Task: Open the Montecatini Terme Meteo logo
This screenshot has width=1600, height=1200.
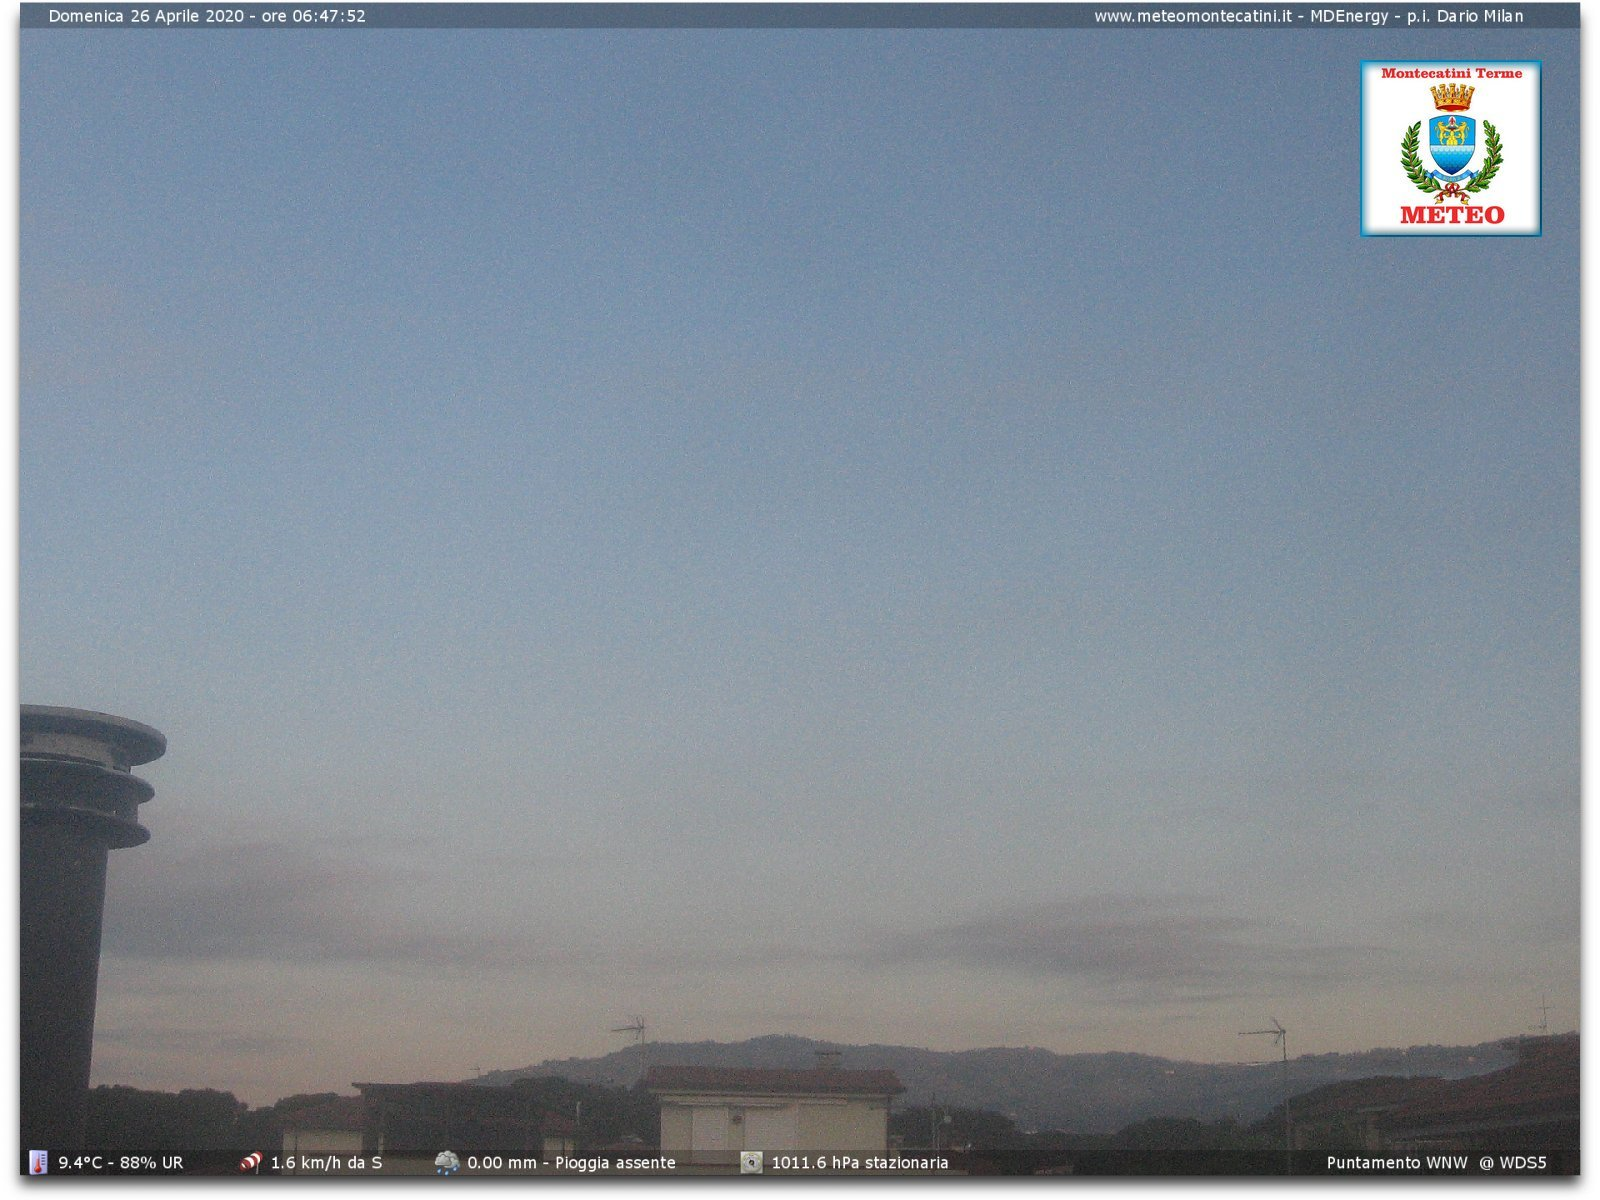Action: click(x=1450, y=148)
